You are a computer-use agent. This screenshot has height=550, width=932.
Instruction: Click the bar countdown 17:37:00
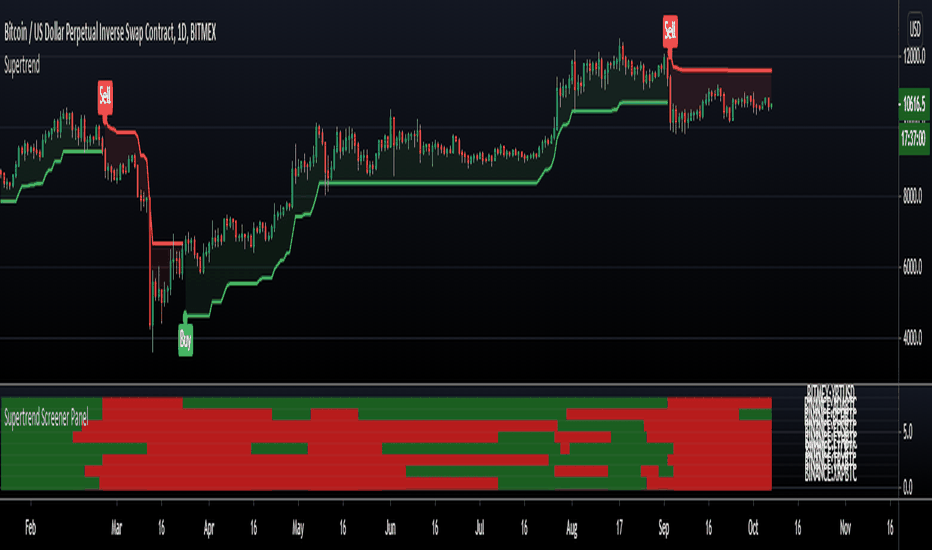point(914,139)
